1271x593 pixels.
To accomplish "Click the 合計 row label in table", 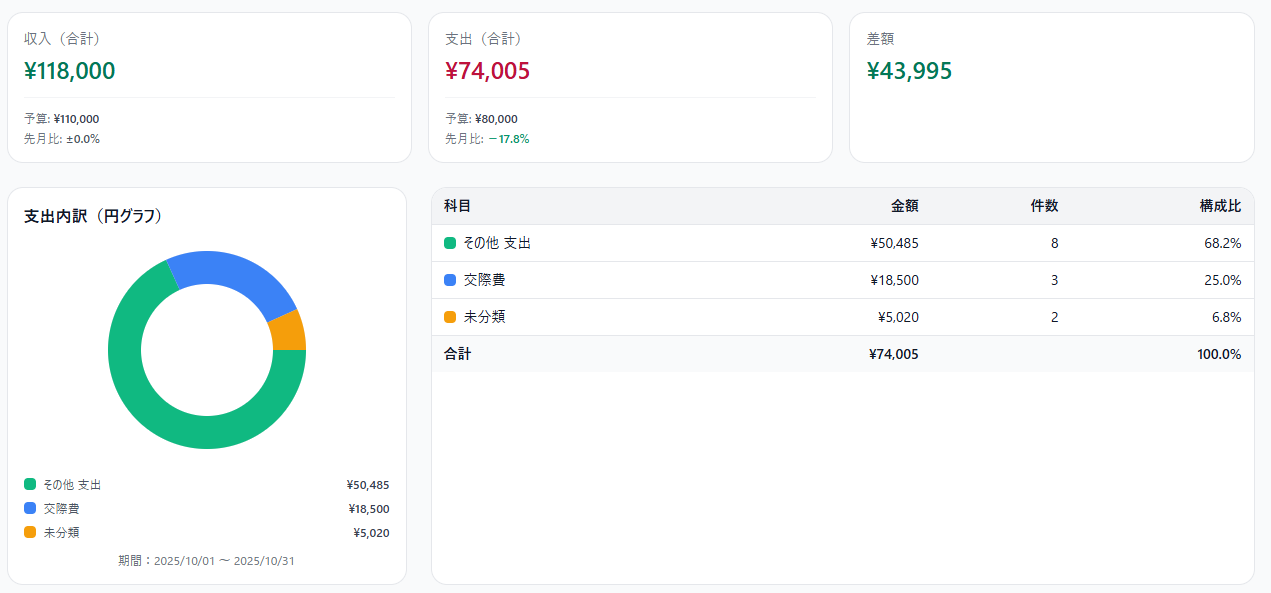I will tap(457, 354).
